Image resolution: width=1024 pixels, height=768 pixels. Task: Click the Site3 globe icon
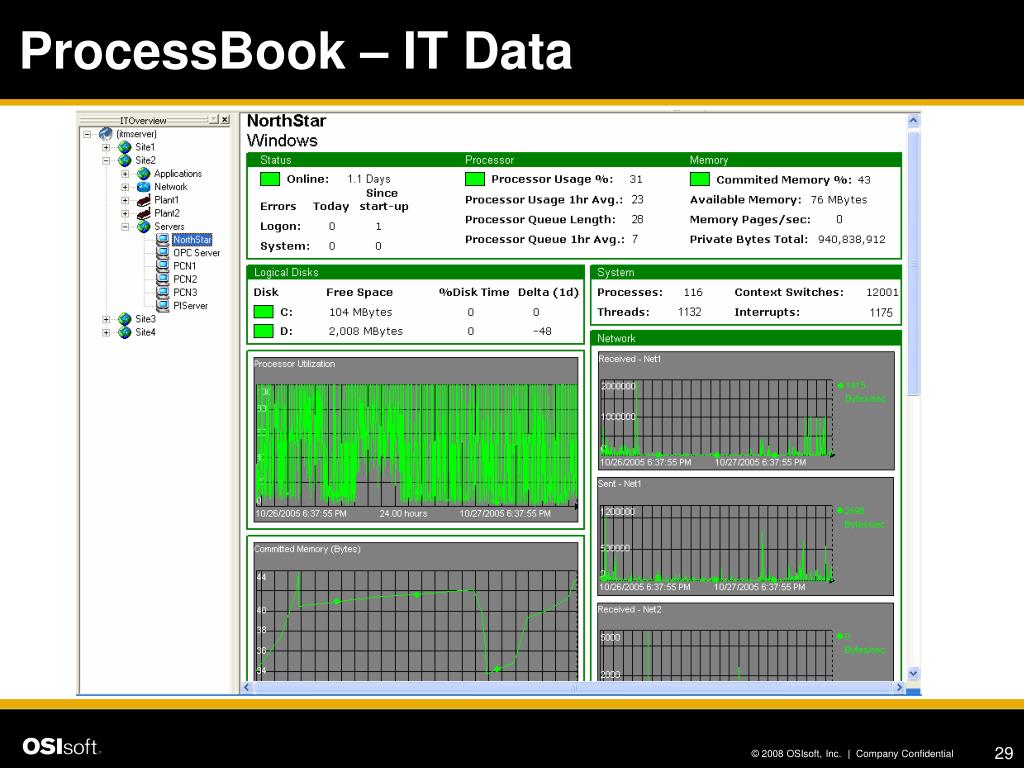point(125,319)
